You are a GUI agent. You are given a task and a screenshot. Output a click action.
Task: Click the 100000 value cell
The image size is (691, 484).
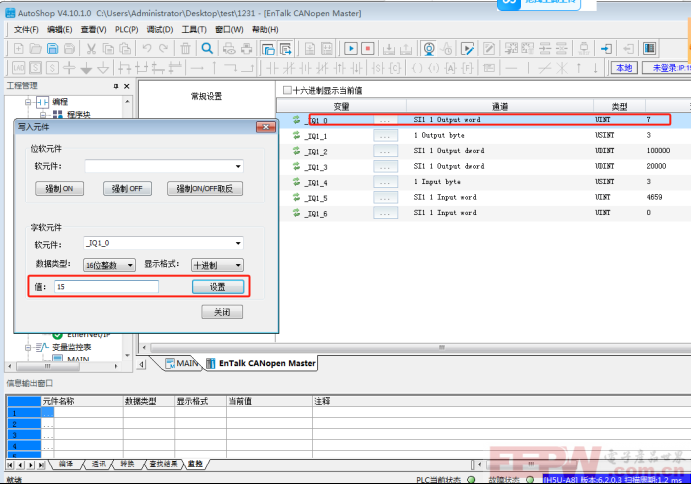[x=658, y=151]
